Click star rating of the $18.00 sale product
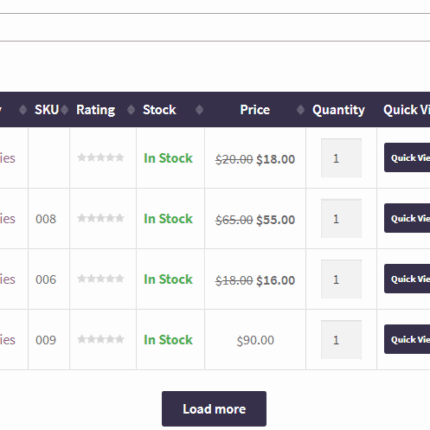The image size is (430, 430). [100, 158]
